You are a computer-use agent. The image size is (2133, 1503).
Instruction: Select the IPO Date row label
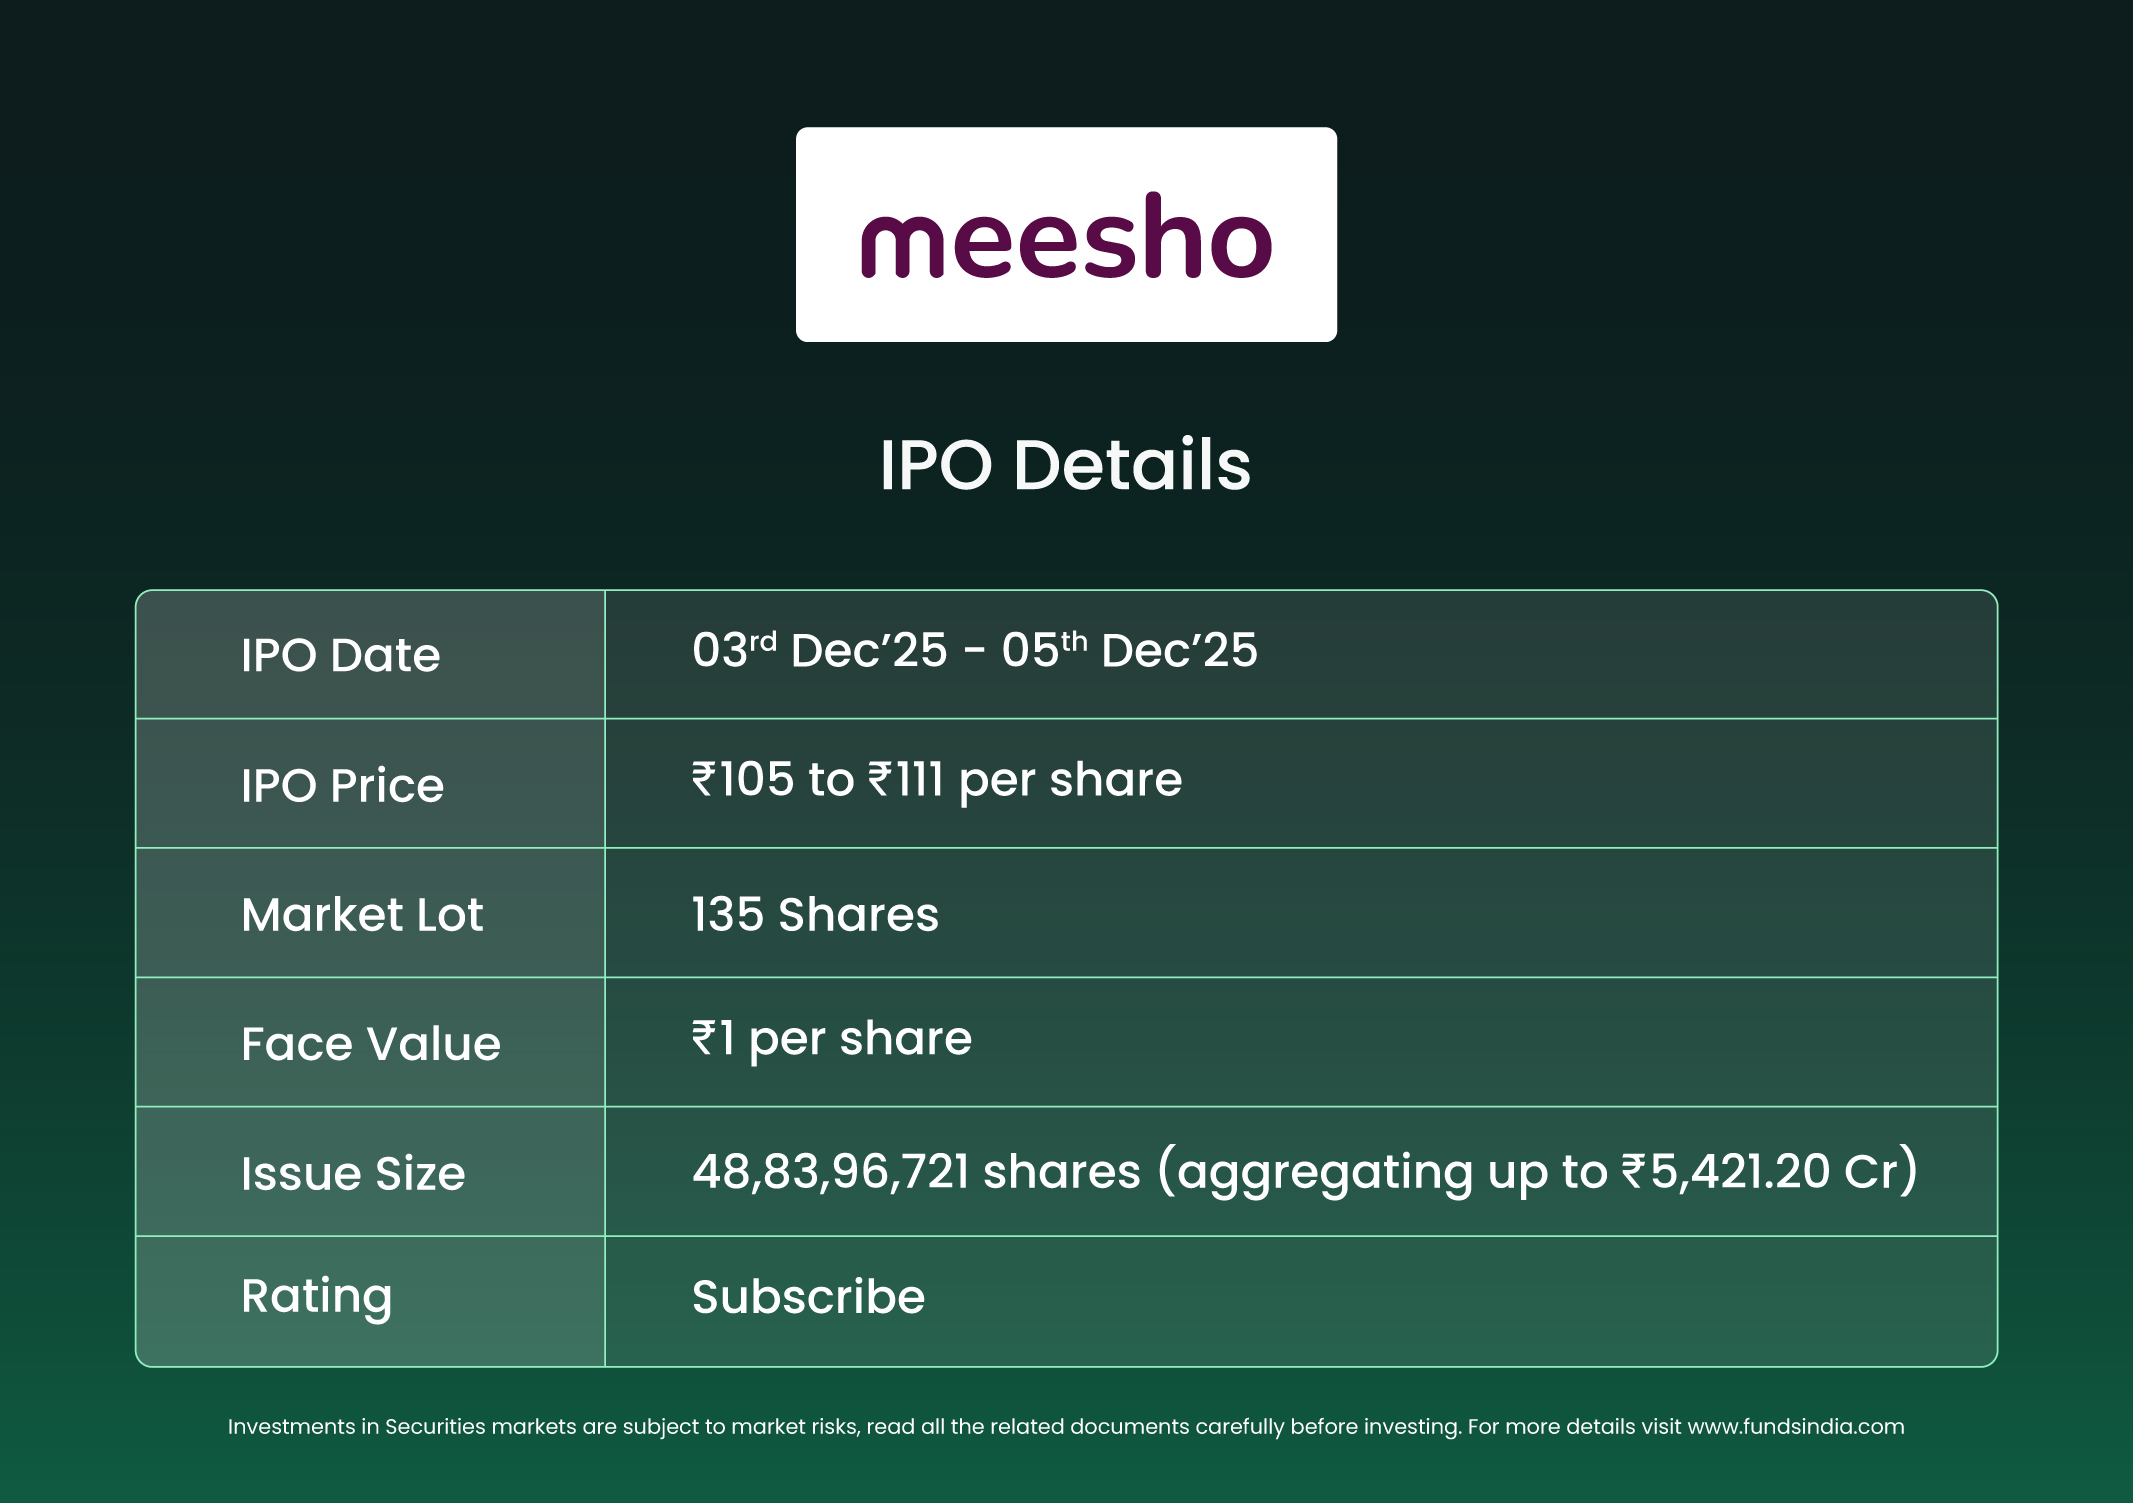[340, 656]
